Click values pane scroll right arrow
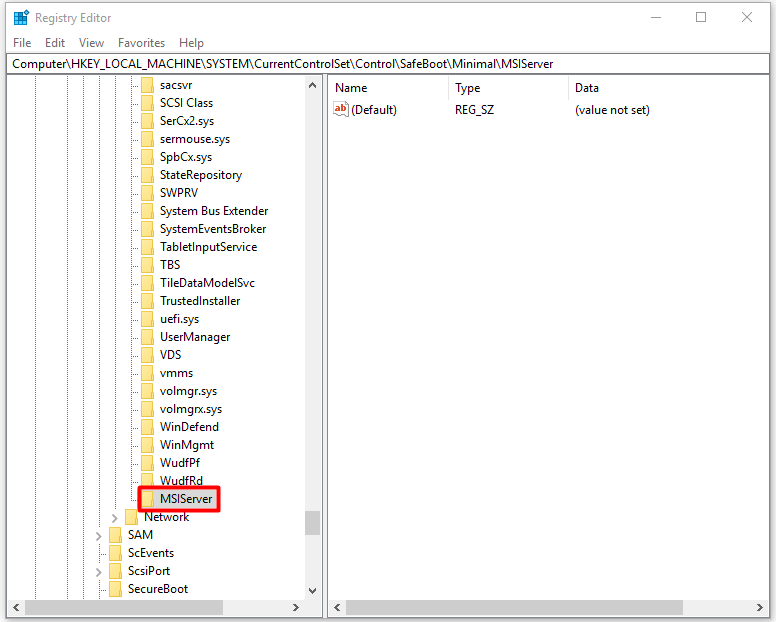This screenshot has height=622, width=776. 760,607
